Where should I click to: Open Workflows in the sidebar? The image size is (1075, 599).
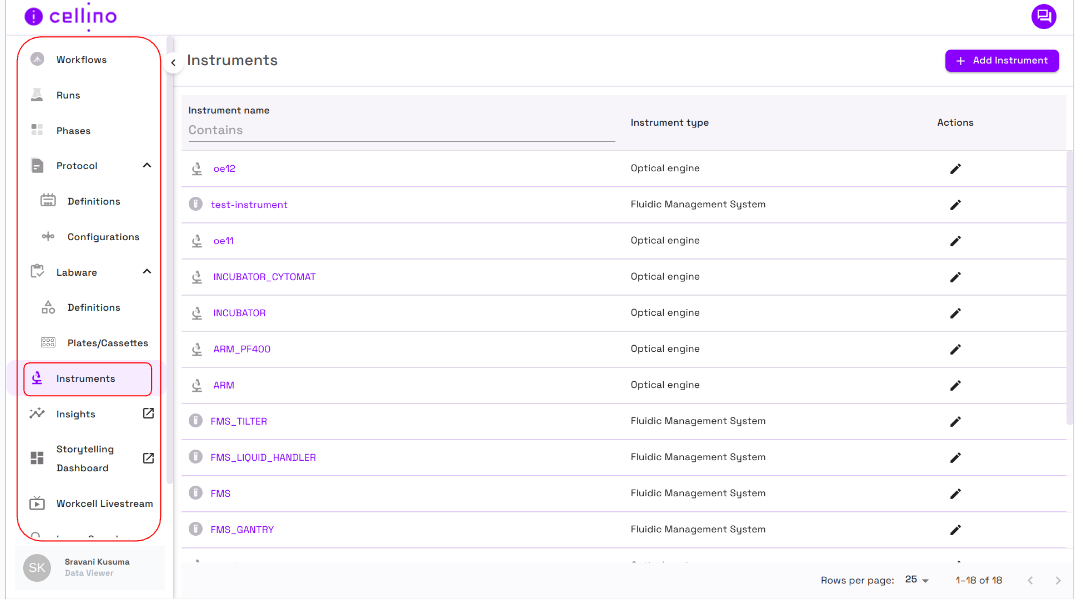81,60
